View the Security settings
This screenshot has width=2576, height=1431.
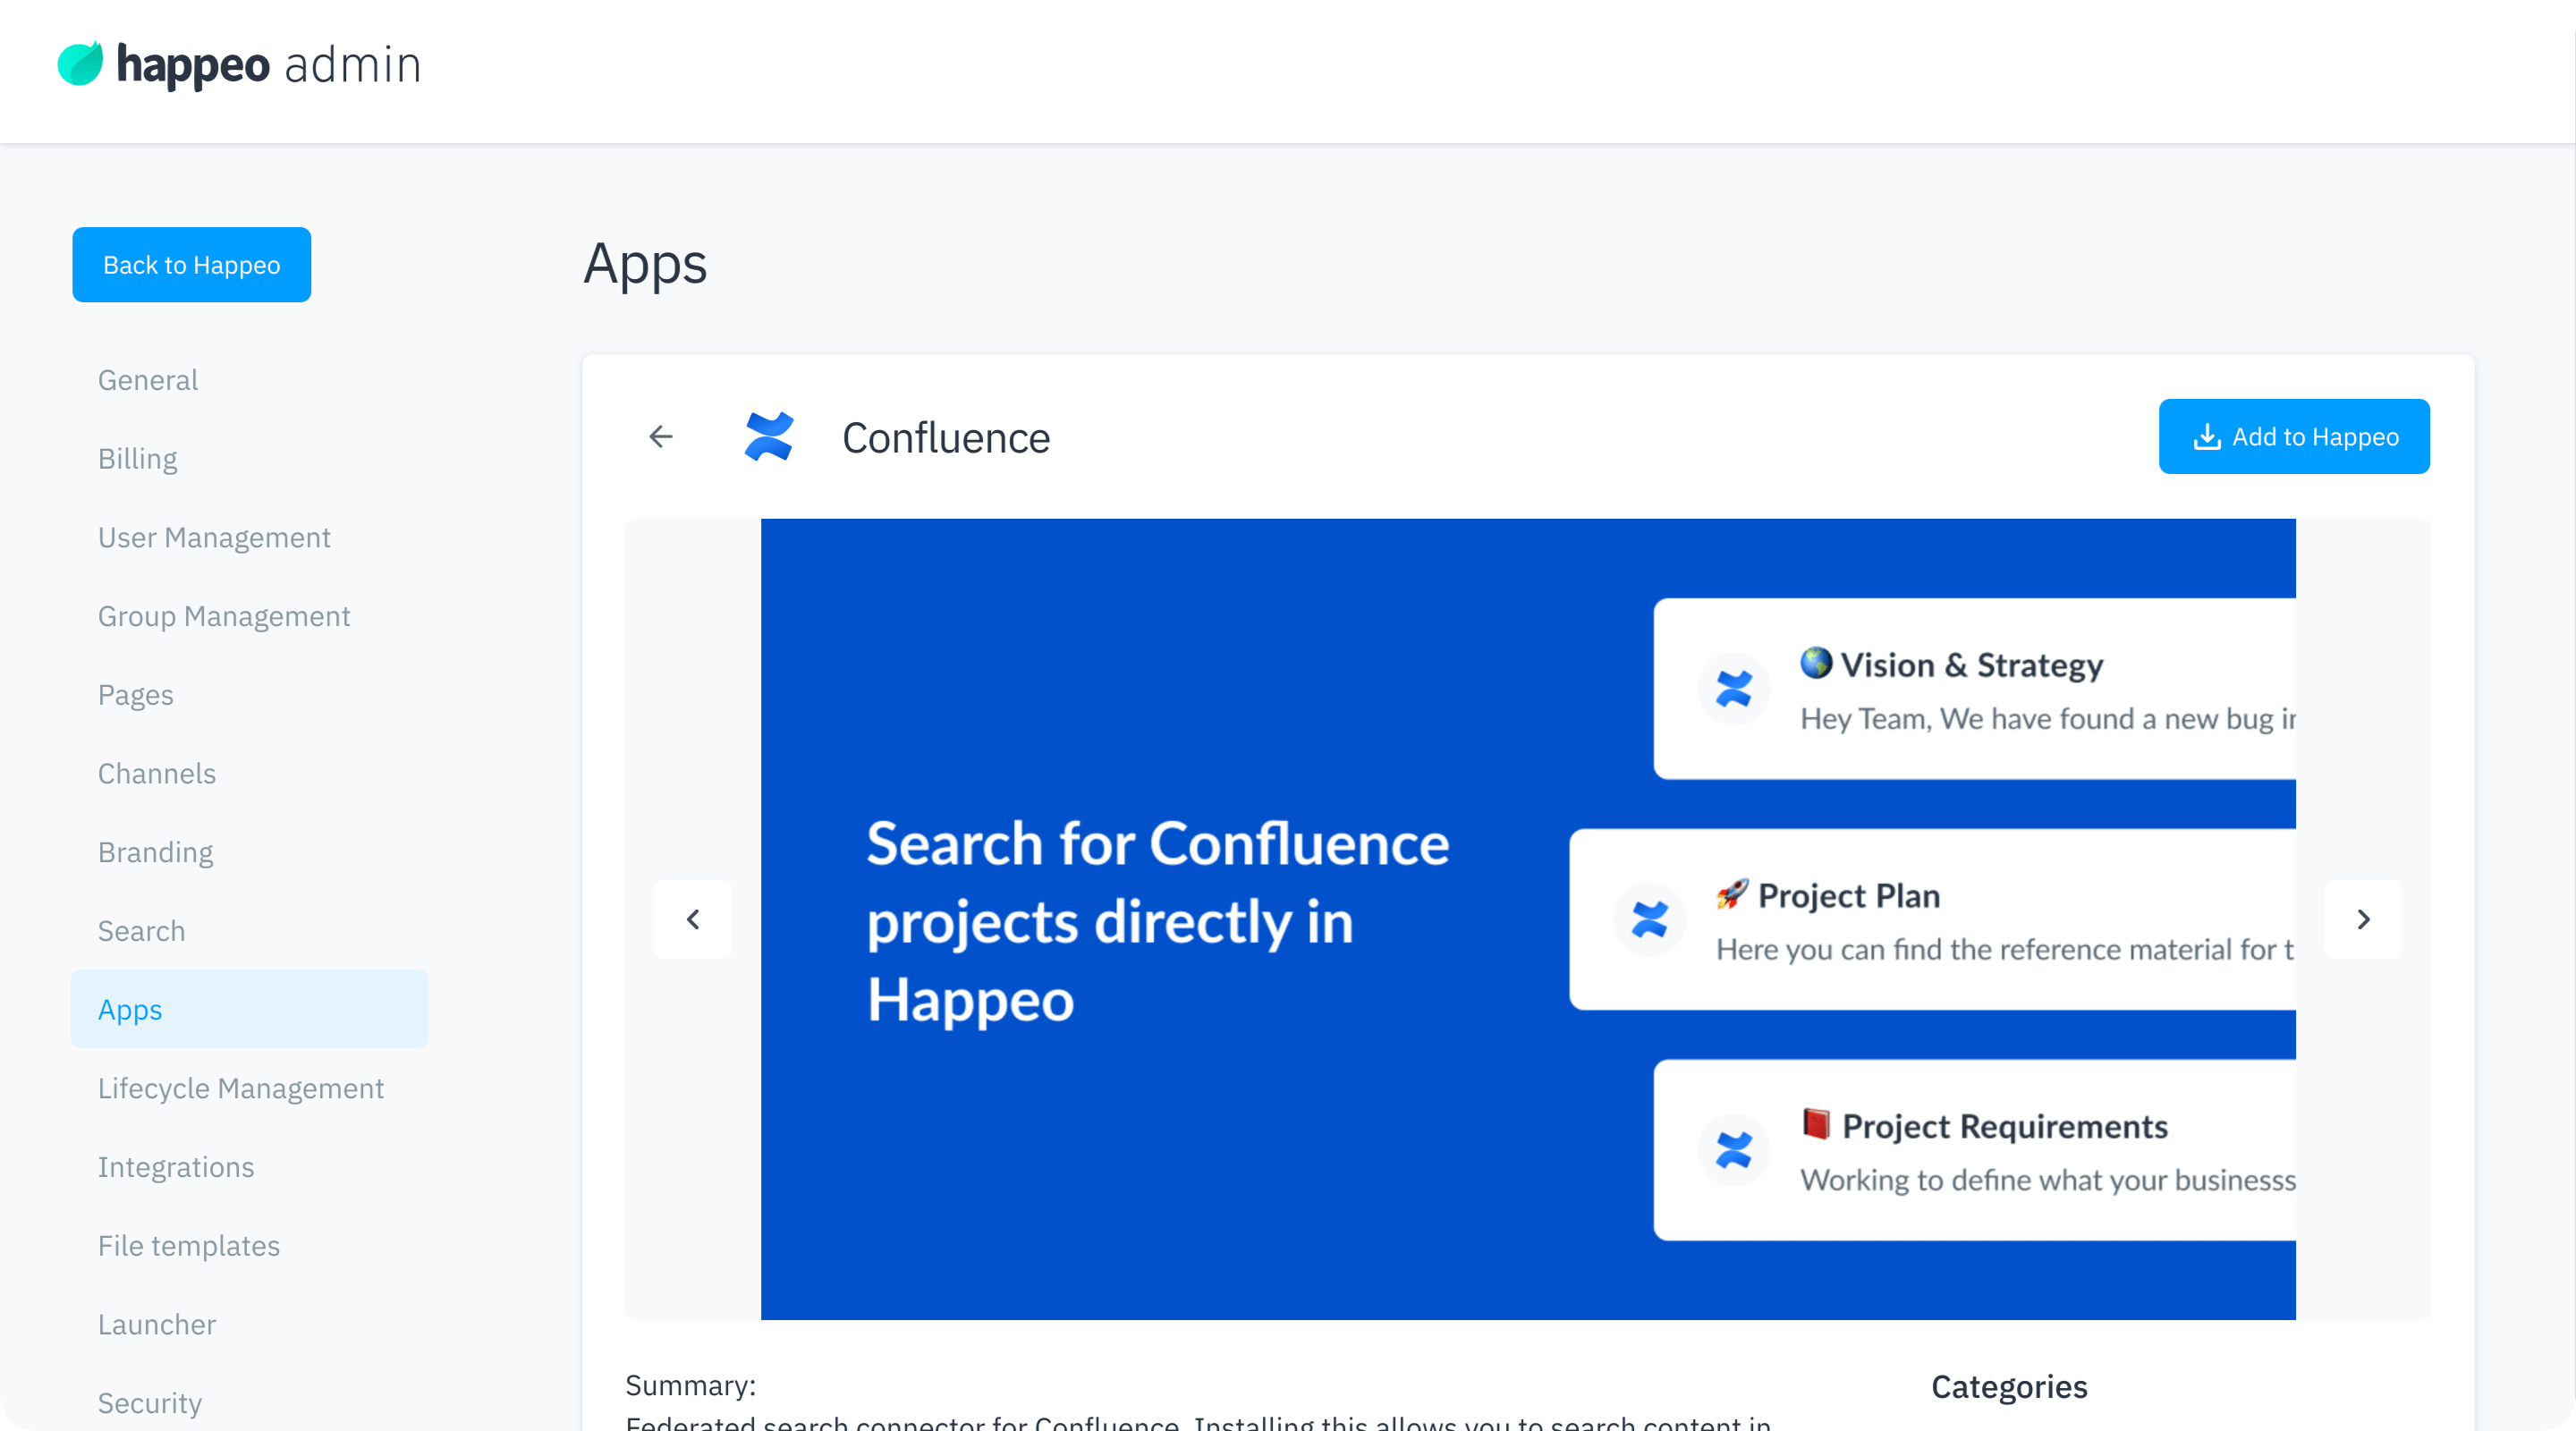(x=150, y=1402)
